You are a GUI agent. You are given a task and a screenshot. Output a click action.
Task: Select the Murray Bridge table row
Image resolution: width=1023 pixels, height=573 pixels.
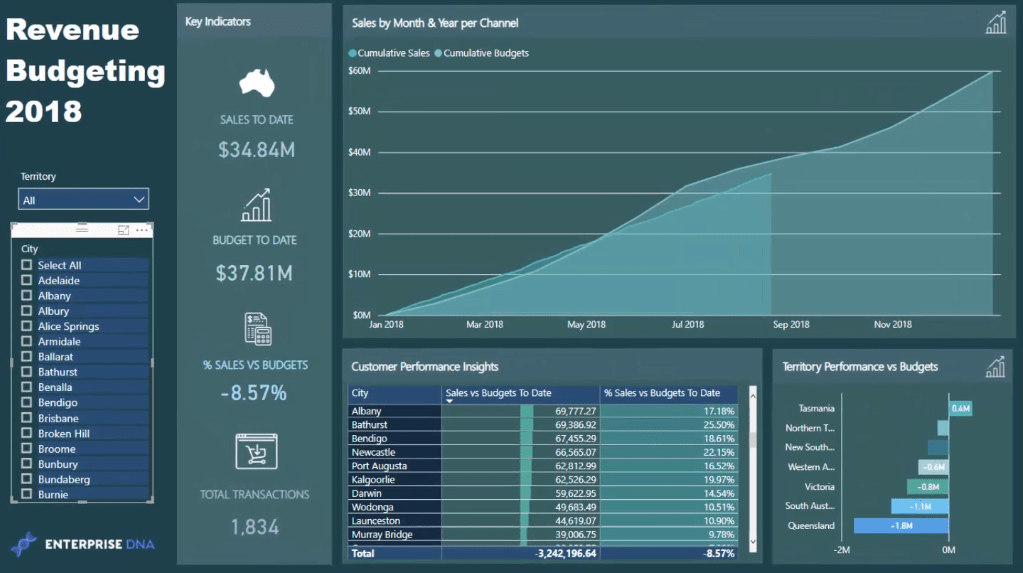point(543,534)
